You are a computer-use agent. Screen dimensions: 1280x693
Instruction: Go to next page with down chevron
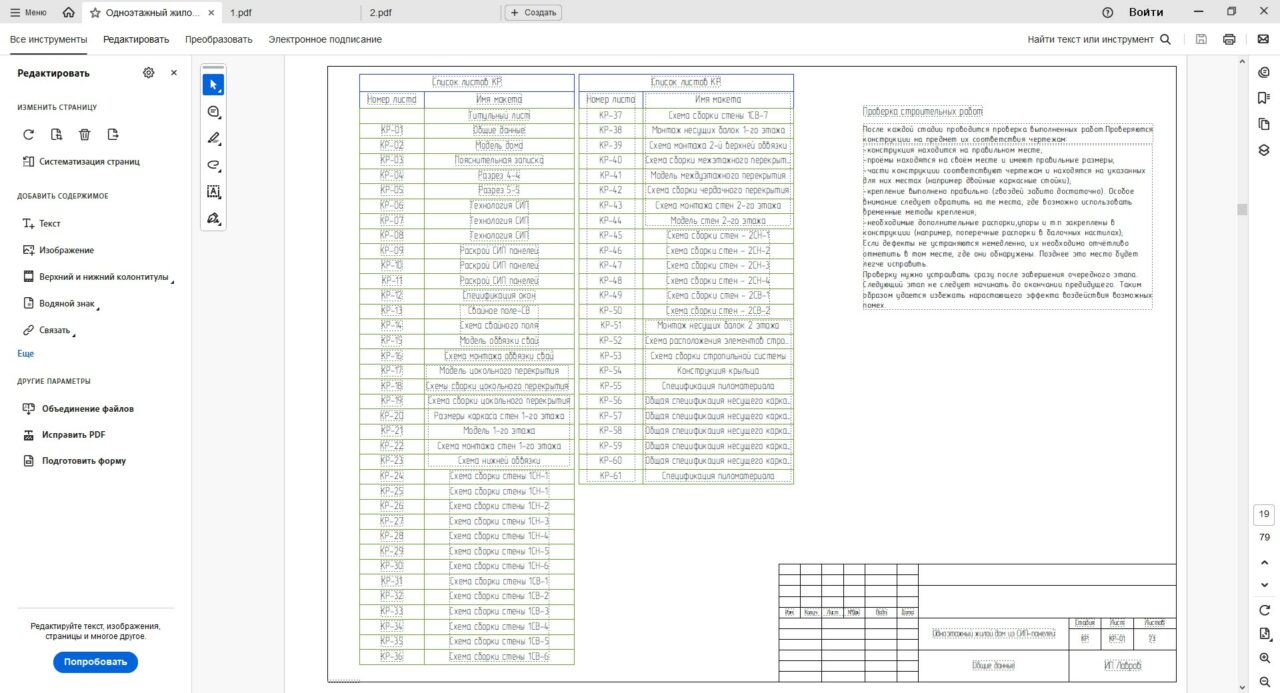click(x=1264, y=584)
